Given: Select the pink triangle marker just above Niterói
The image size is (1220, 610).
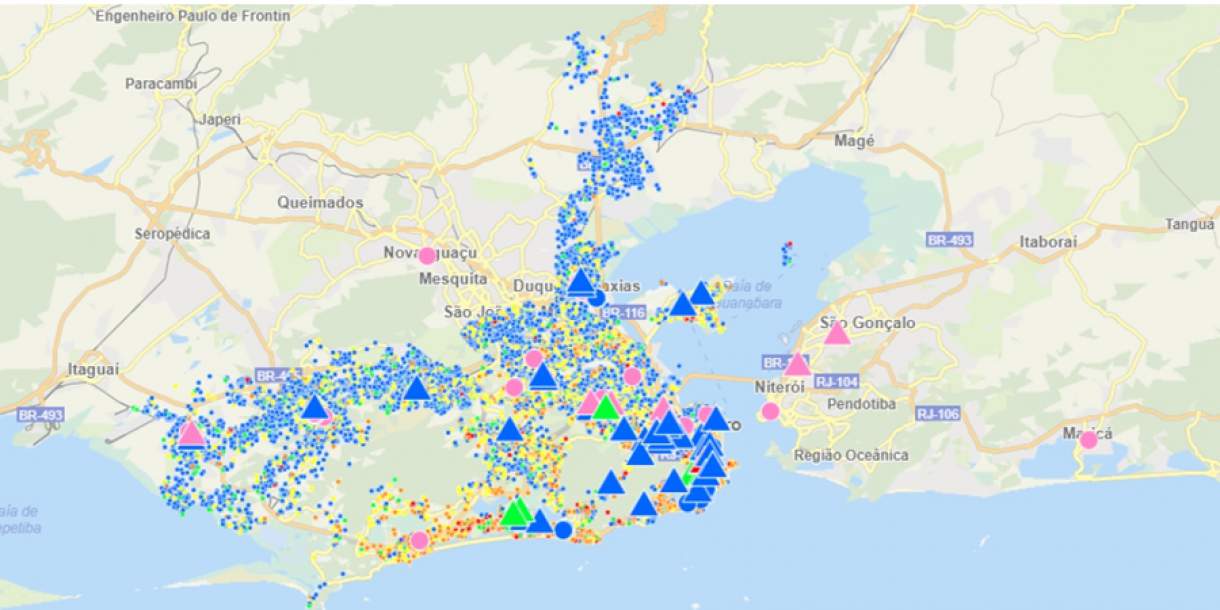Looking at the screenshot, I should 797,365.
